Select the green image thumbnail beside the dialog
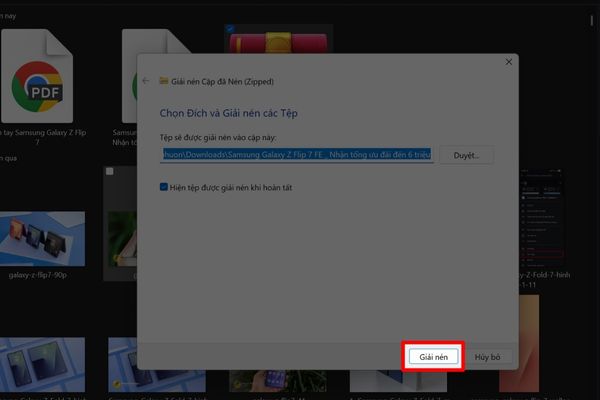This screenshot has height=400, width=600. tap(120, 225)
